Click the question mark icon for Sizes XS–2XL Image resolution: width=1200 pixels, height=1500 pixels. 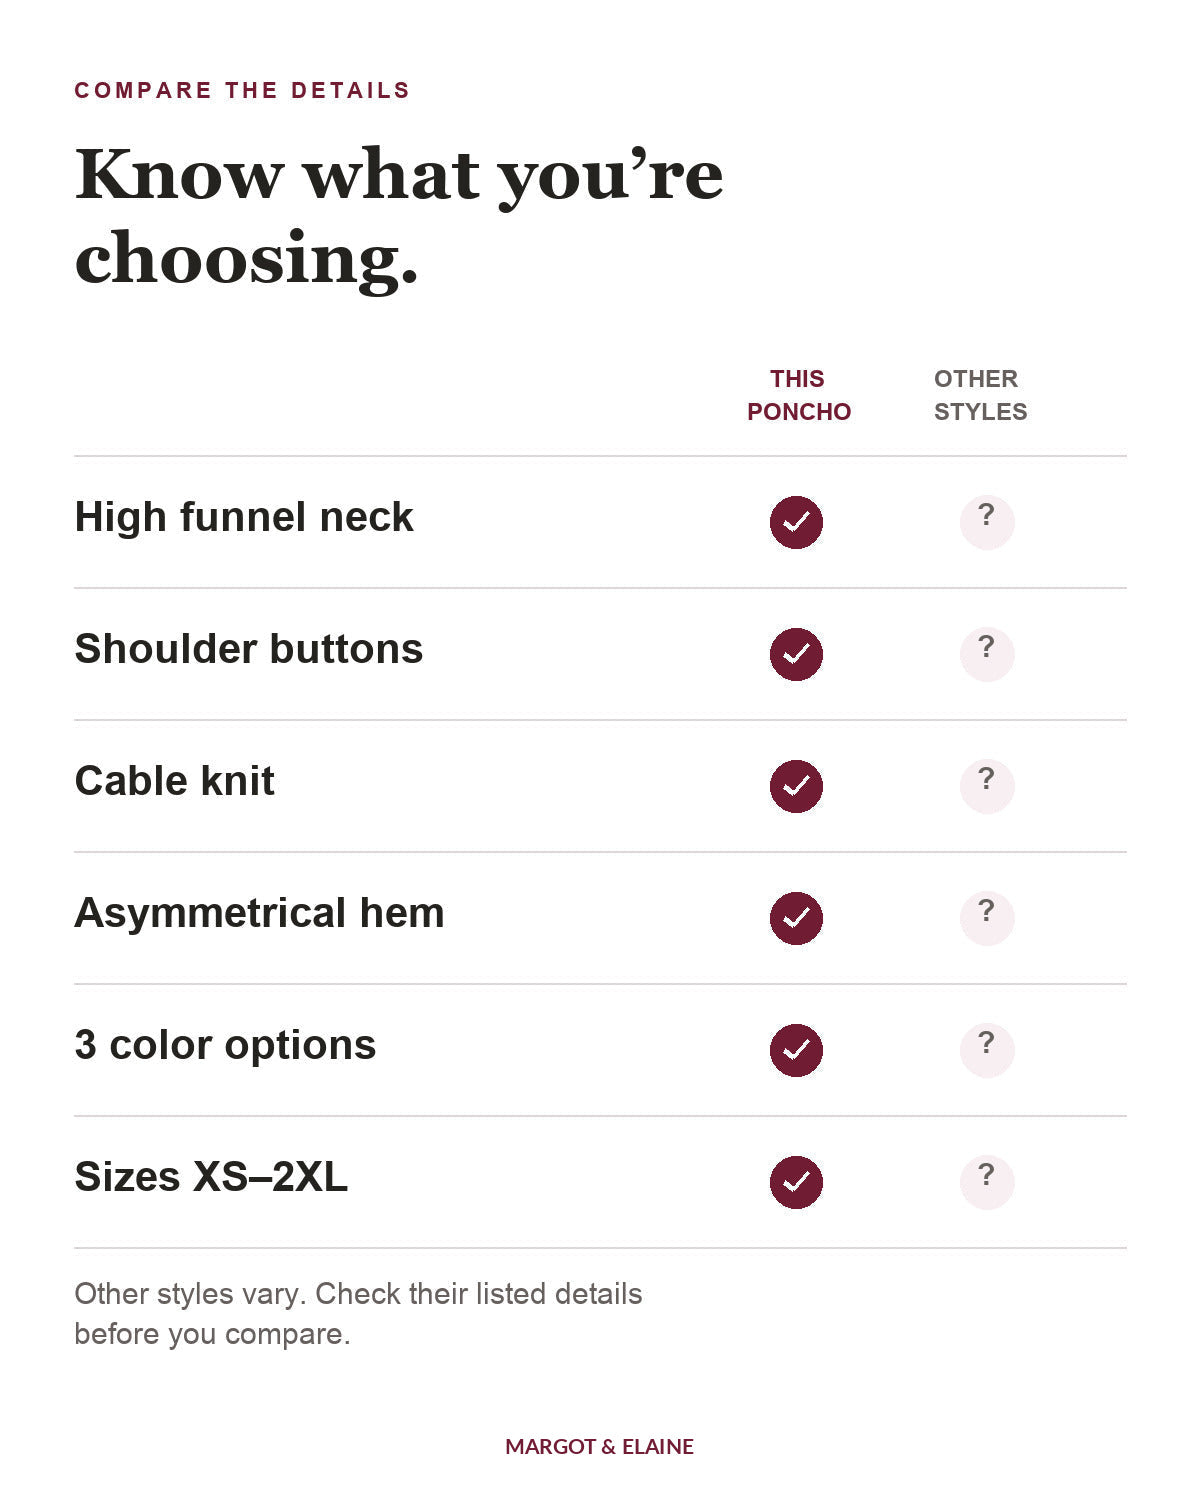pos(987,1182)
